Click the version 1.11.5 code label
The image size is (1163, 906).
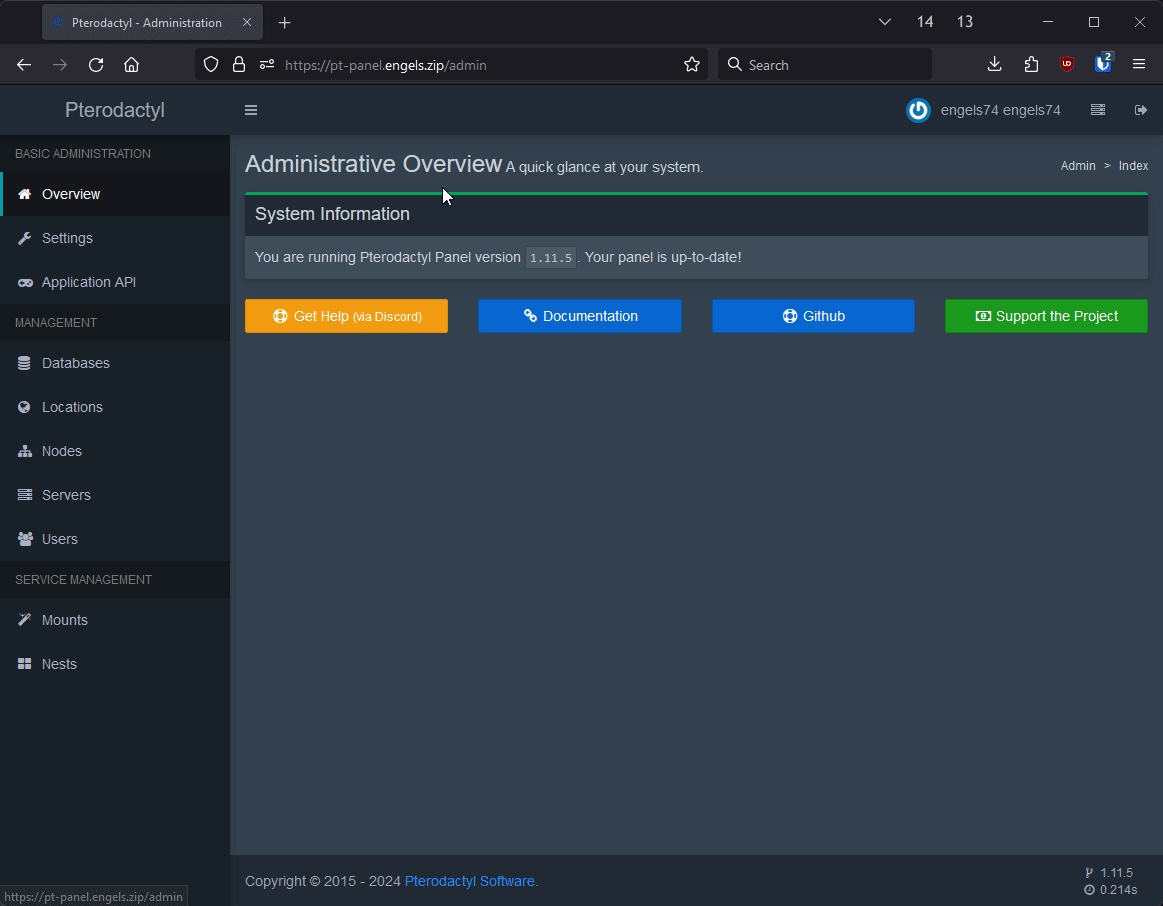[550, 258]
